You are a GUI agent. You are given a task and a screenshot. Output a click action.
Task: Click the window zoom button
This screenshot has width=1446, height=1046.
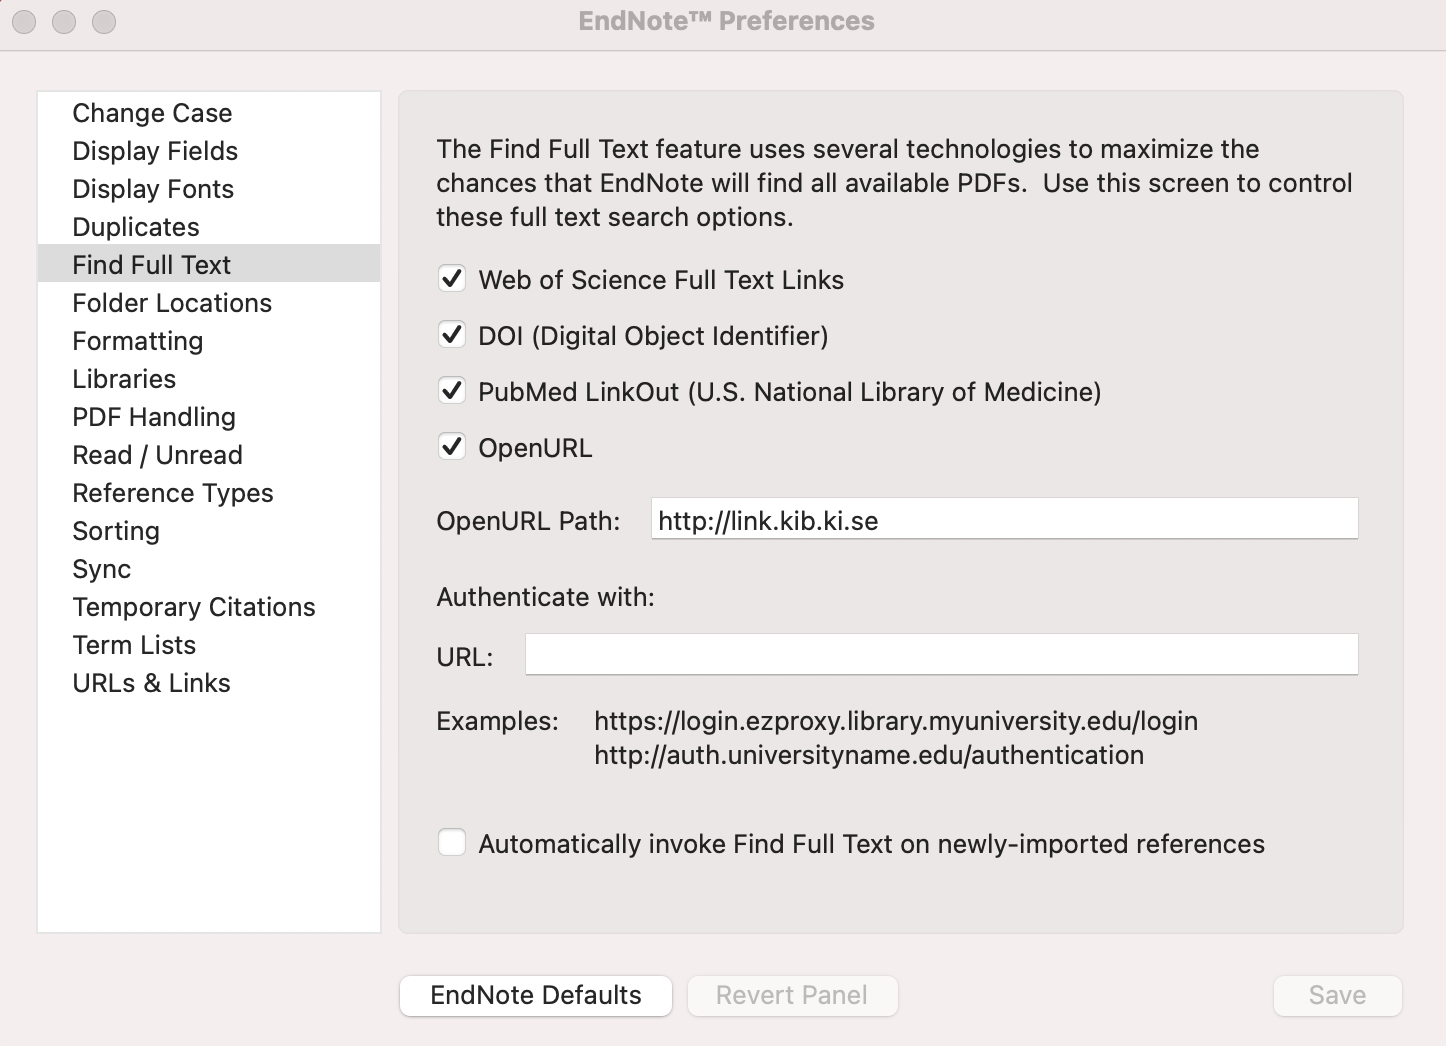point(104,21)
